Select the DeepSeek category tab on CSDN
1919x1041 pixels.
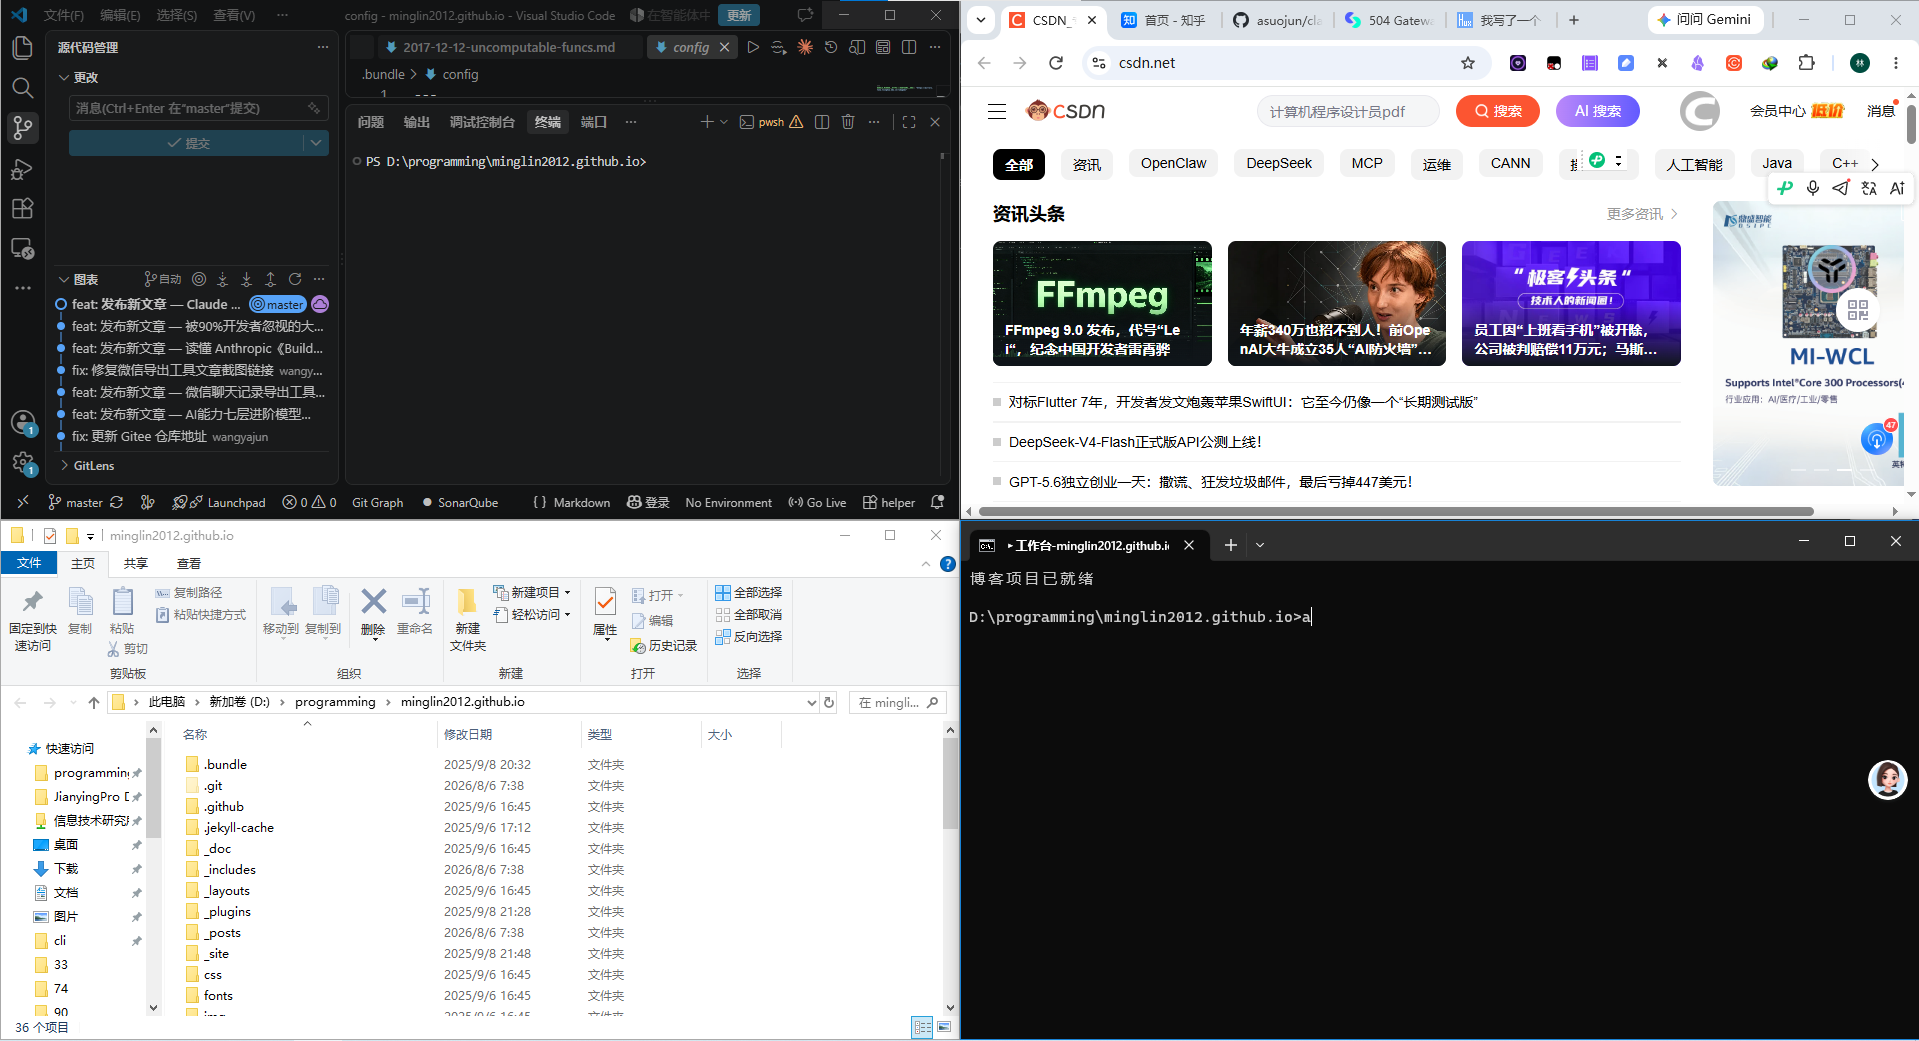tap(1278, 163)
